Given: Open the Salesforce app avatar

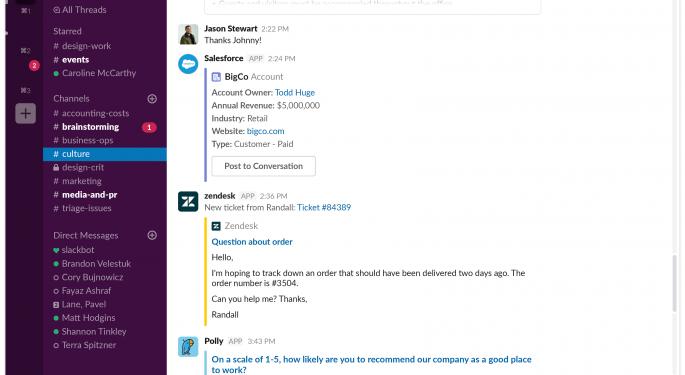Looking at the screenshot, I should click(188, 64).
